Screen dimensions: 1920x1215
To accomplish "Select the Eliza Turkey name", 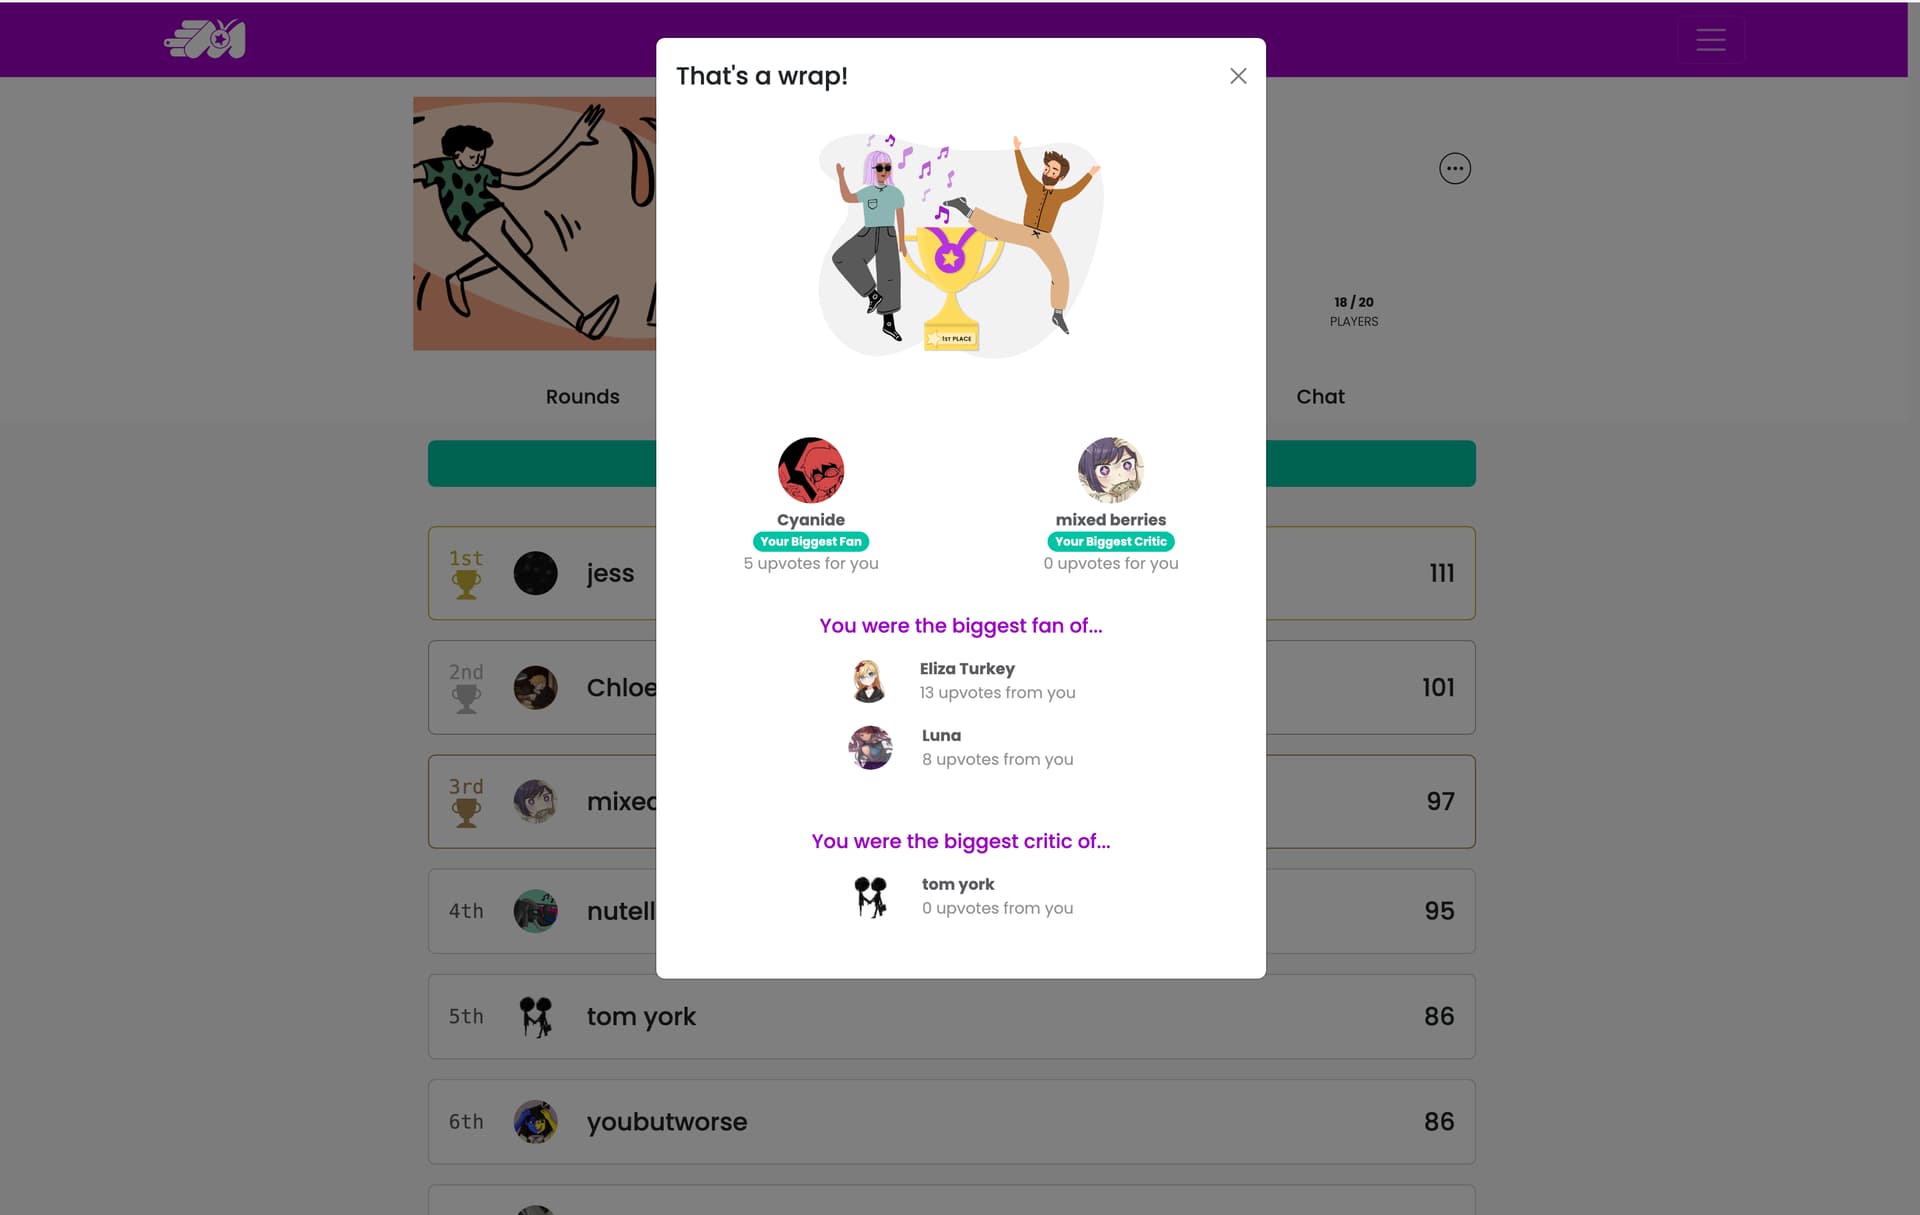I will click(x=967, y=669).
